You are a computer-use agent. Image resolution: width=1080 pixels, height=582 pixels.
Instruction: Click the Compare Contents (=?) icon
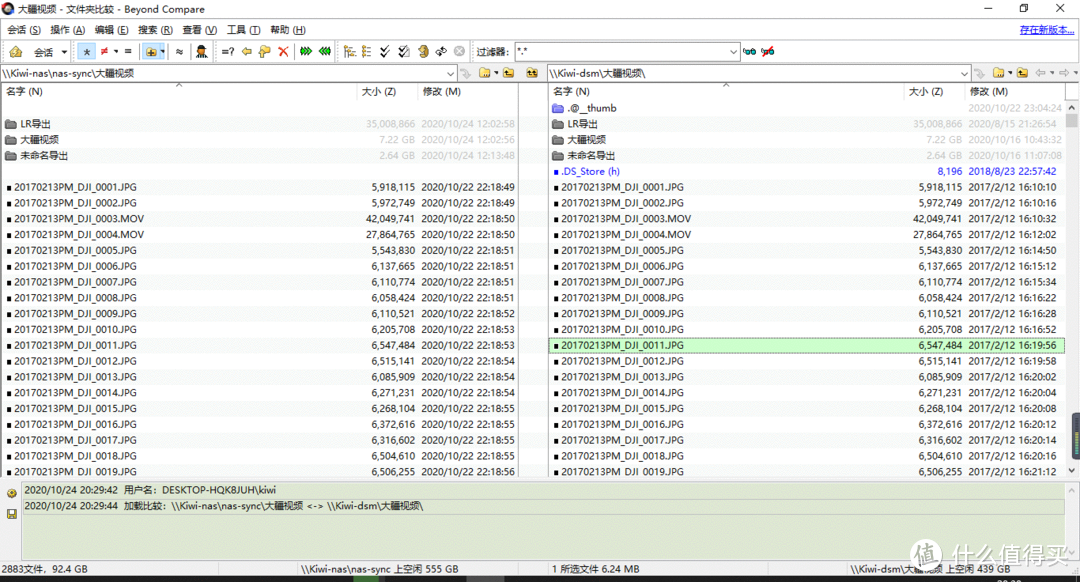point(228,52)
